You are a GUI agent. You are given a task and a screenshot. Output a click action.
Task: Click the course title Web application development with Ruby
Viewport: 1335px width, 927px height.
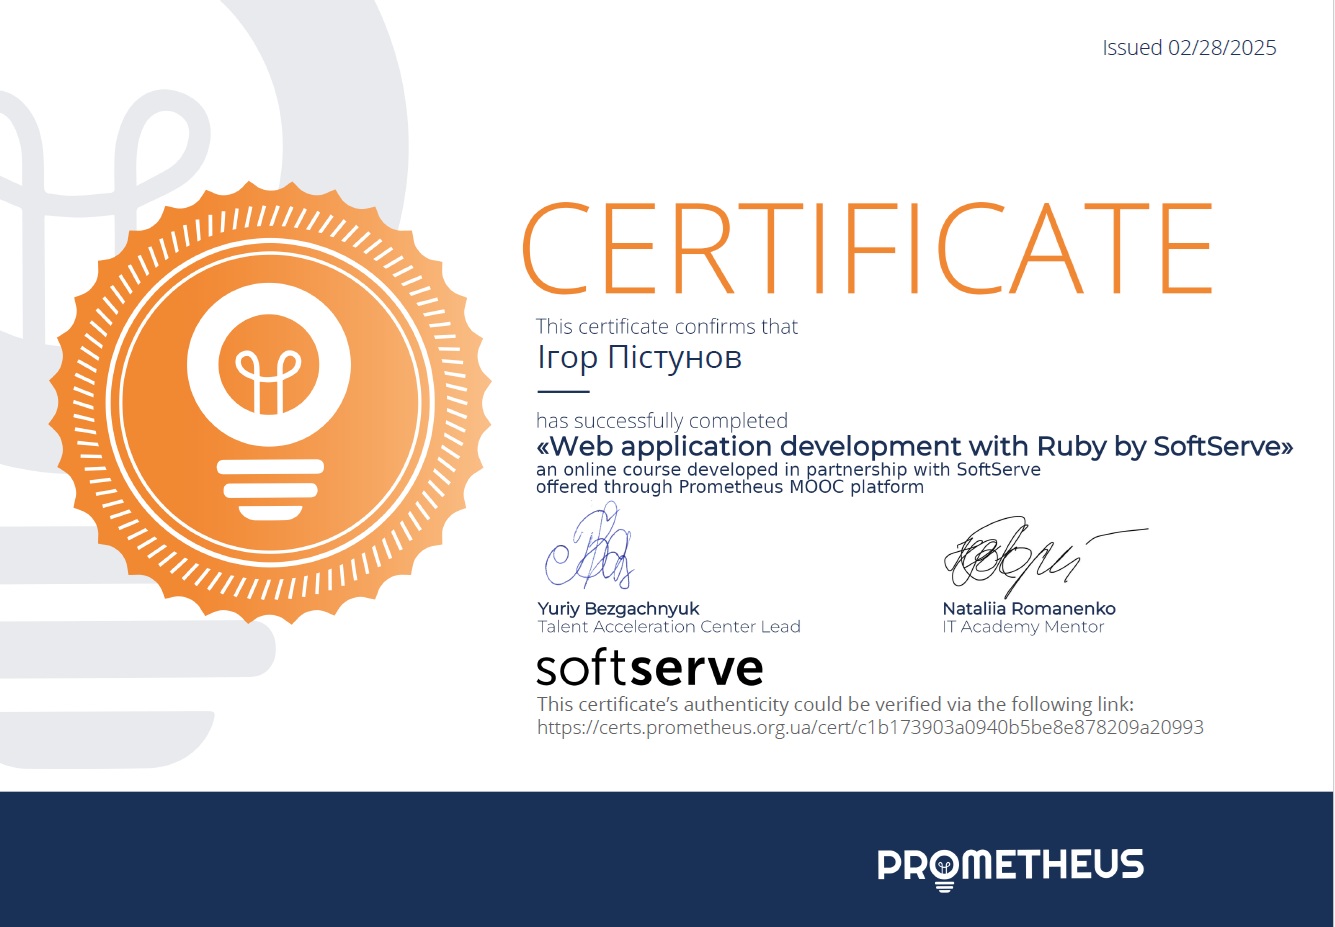point(915,446)
